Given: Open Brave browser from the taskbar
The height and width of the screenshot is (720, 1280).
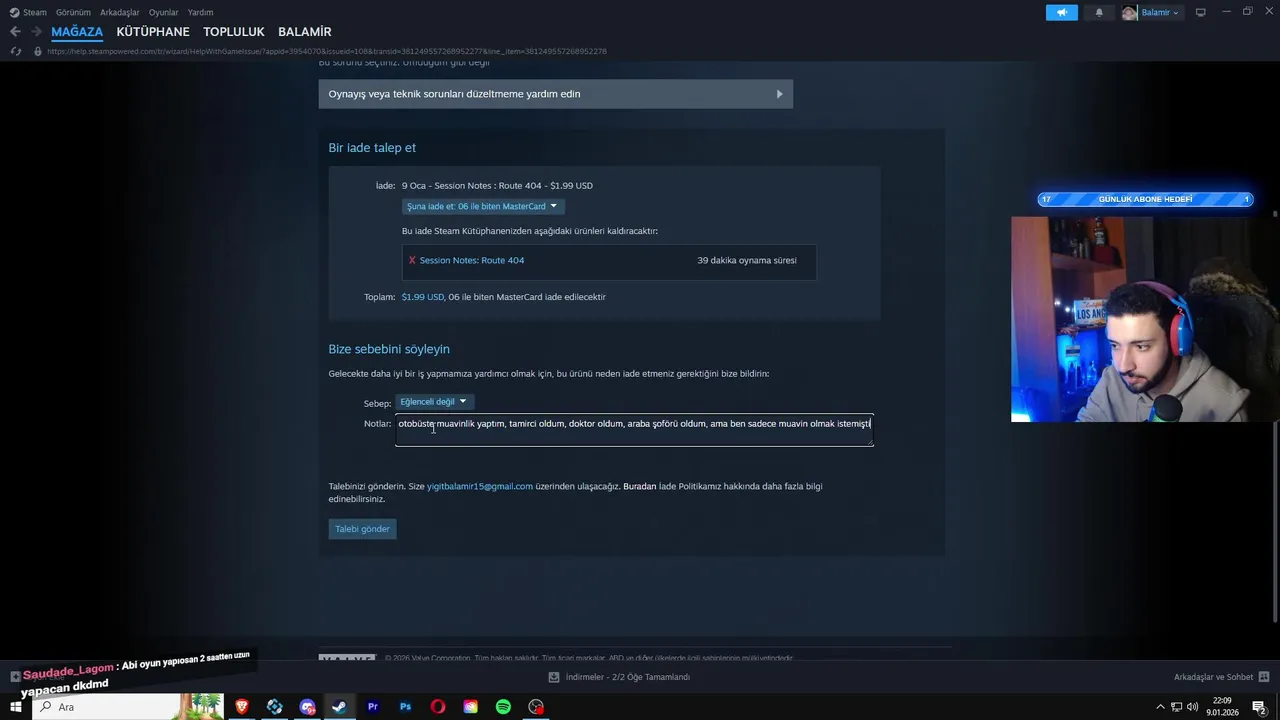Looking at the screenshot, I should 241,707.
